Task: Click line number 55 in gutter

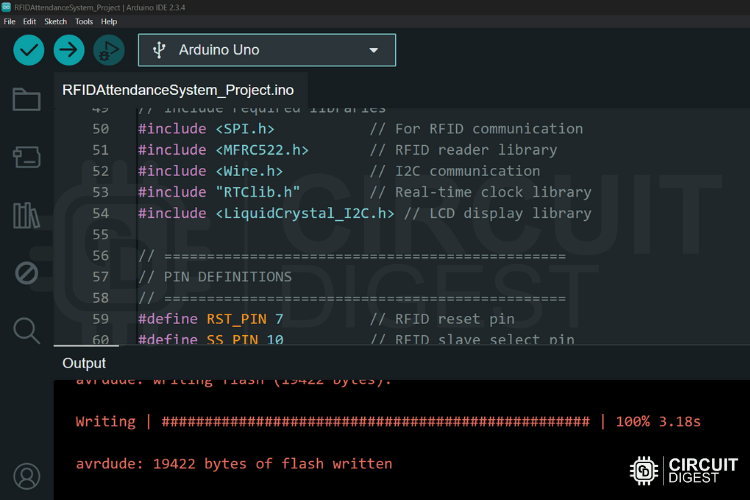Action: click(x=100, y=234)
